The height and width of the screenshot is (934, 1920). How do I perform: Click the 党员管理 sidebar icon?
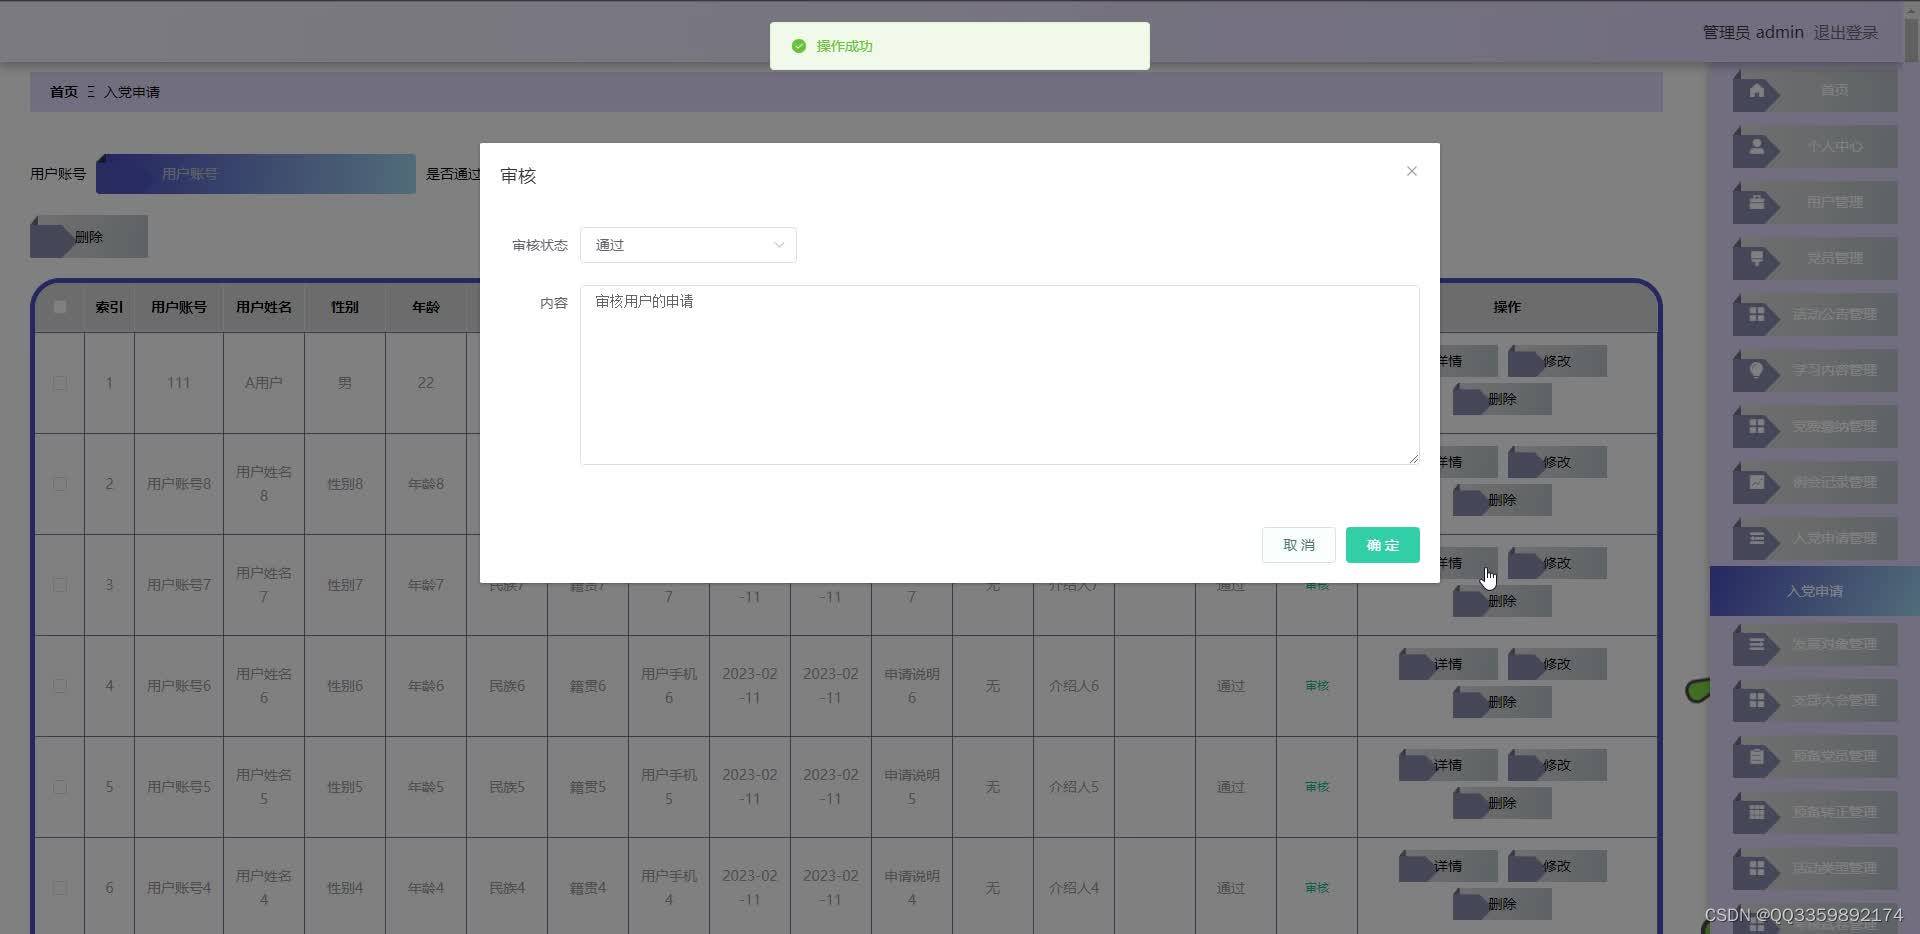[x=1756, y=259]
